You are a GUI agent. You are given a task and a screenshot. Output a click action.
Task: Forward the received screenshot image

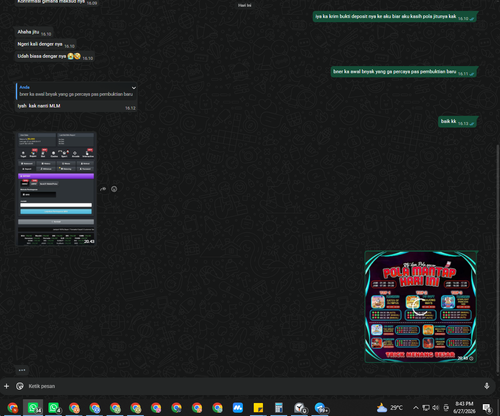(x=103, y=189)
